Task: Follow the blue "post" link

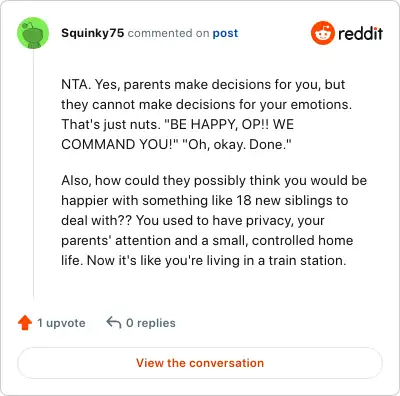Action: click(225, 33)
